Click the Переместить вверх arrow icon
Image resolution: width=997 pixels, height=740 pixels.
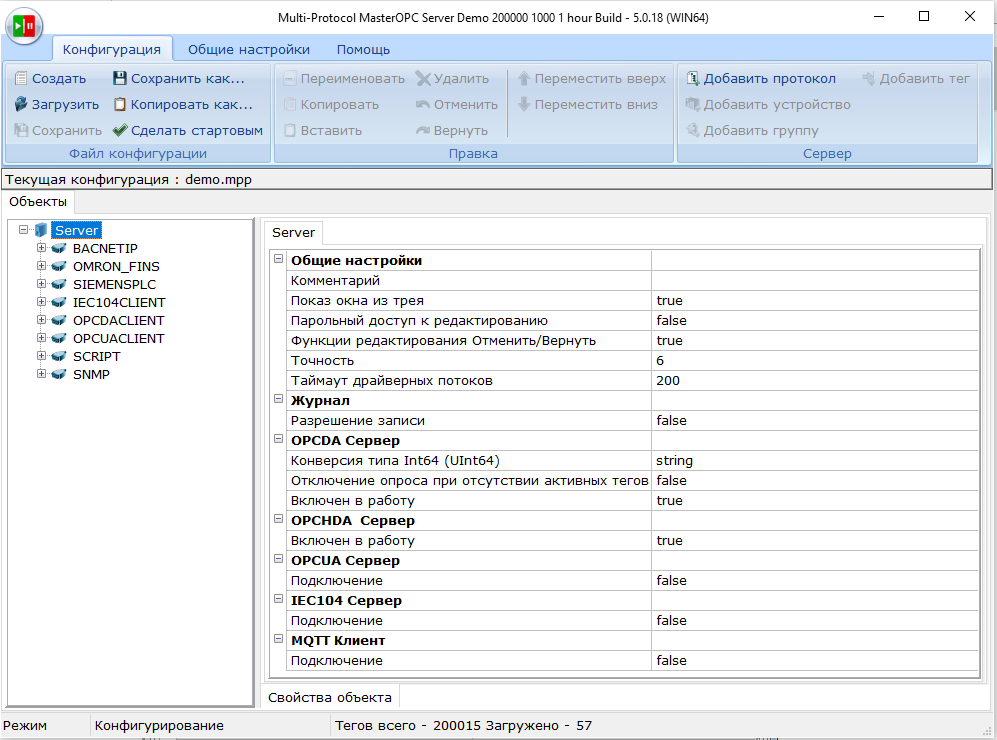point(524,78)
